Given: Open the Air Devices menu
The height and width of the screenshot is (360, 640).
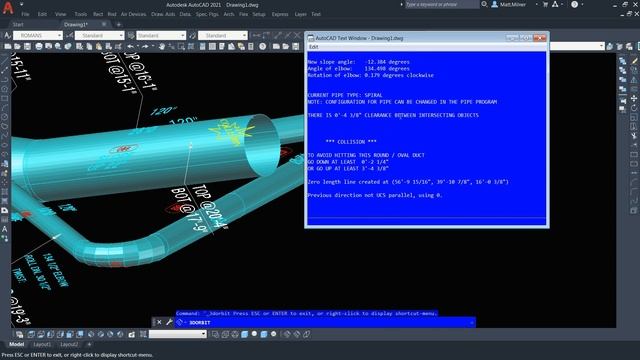Looking at the screenshot, I should click(133, 14).
